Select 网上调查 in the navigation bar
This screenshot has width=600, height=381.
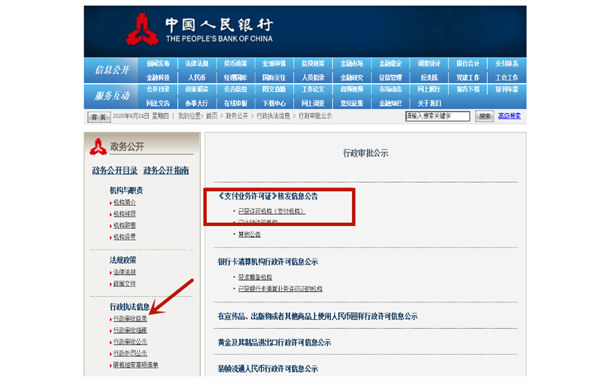pyautogui.click(x=313, y=103)
